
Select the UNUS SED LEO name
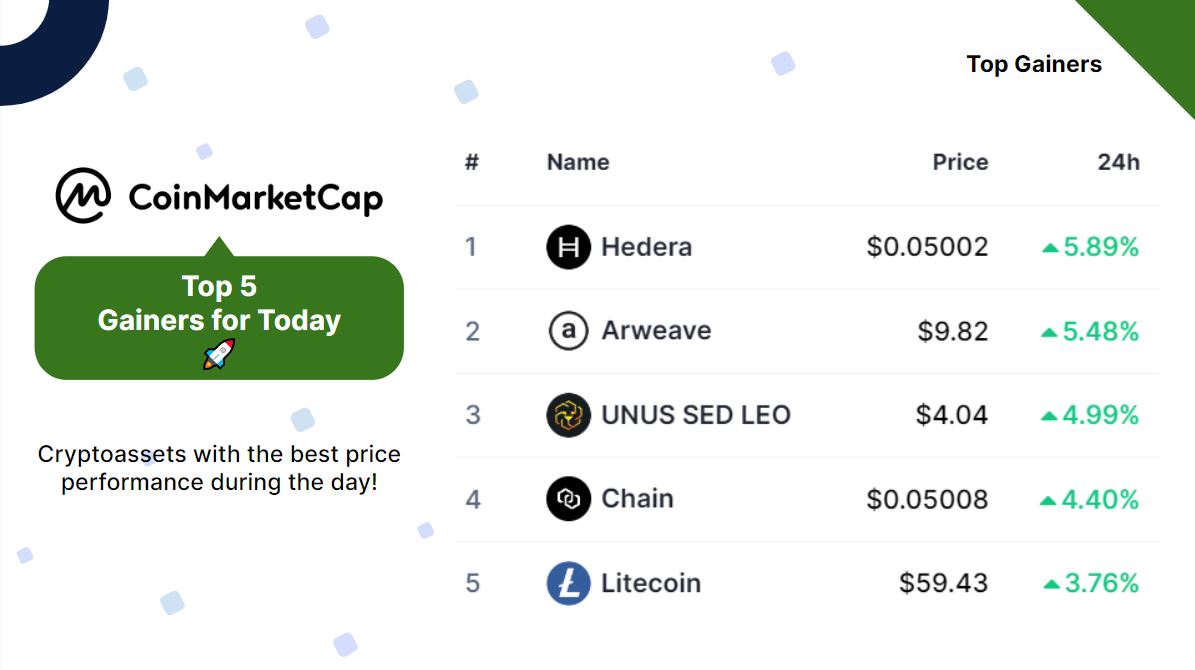[x=696, y=415]
